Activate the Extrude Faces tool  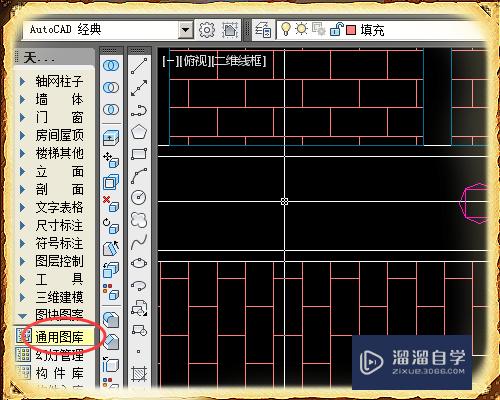pos(111,138)
